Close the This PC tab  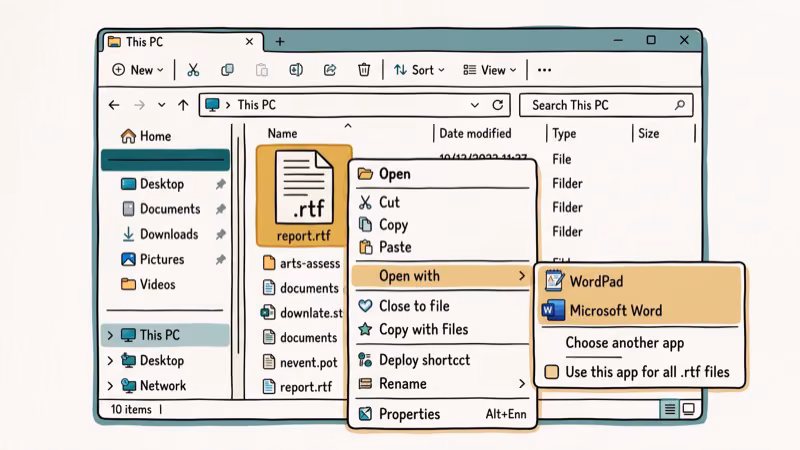249,42
